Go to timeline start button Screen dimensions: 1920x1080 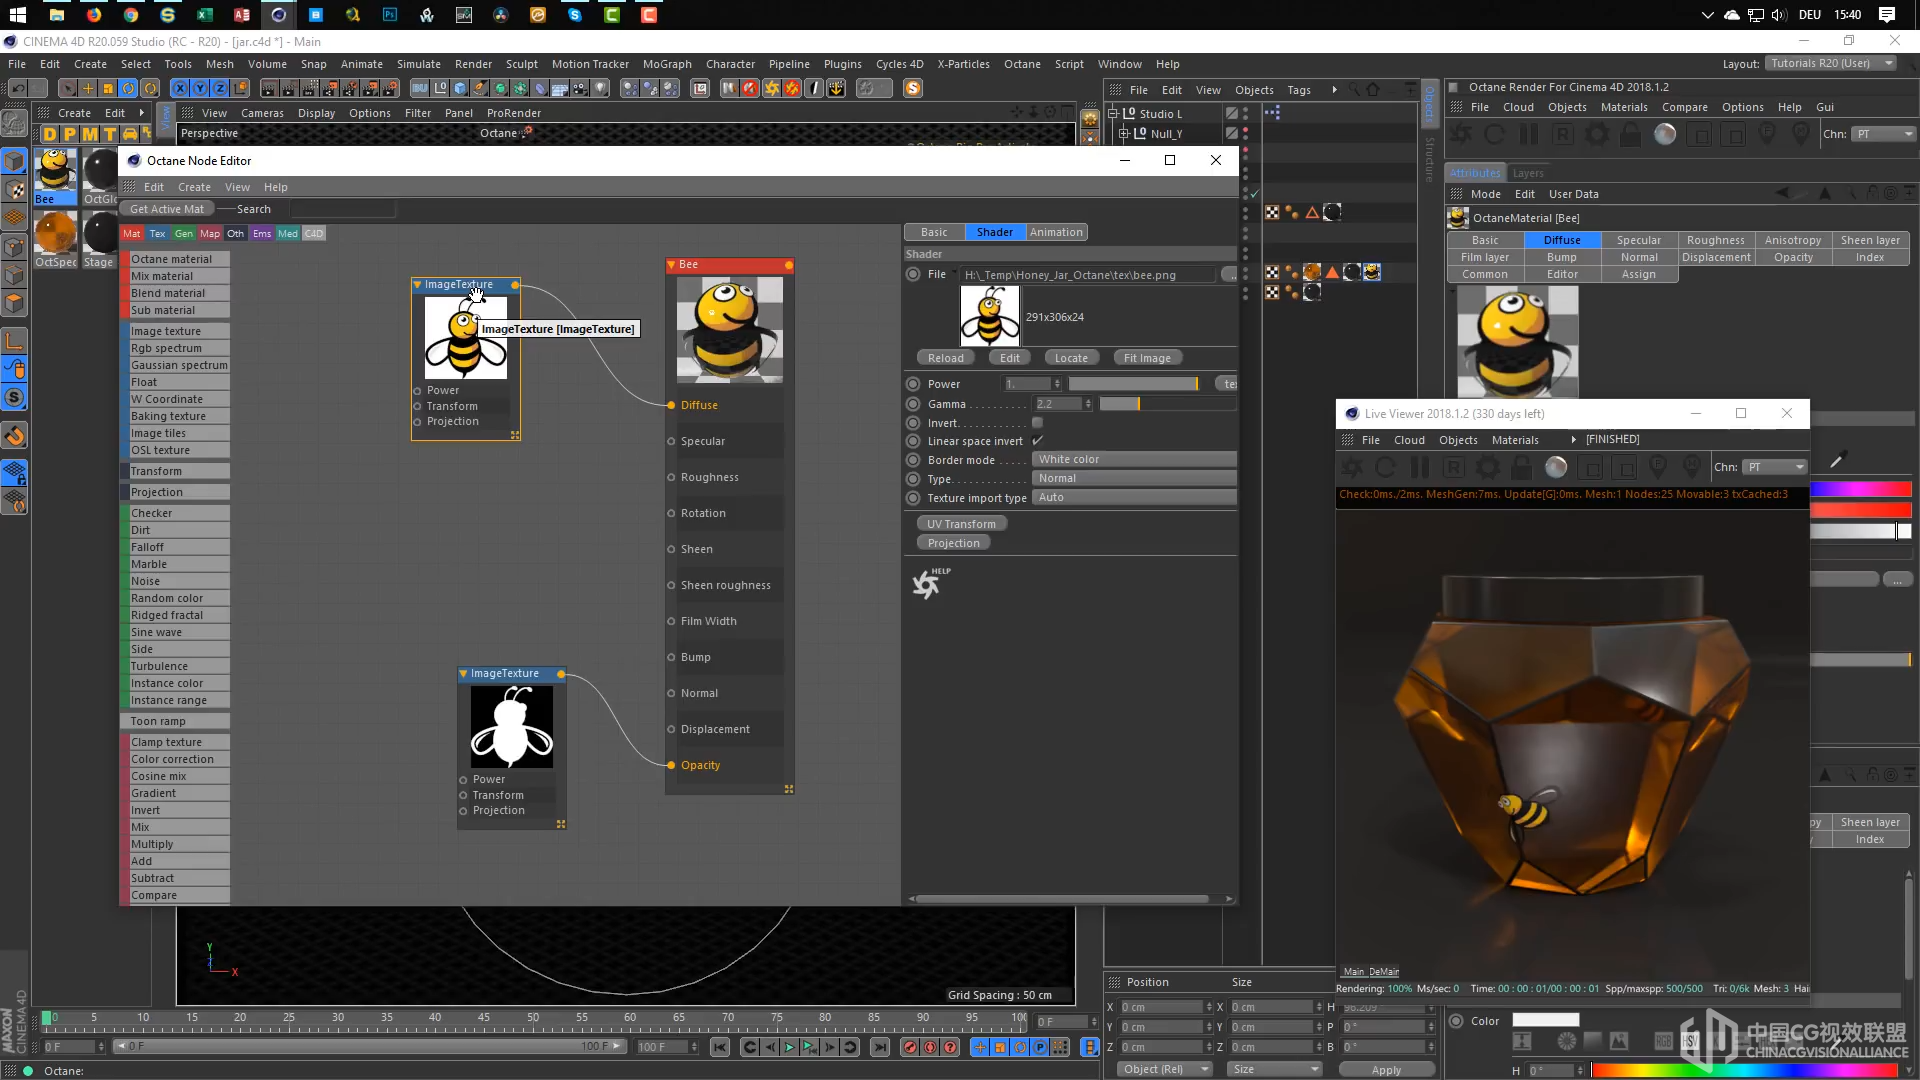tap(719, 1047)
